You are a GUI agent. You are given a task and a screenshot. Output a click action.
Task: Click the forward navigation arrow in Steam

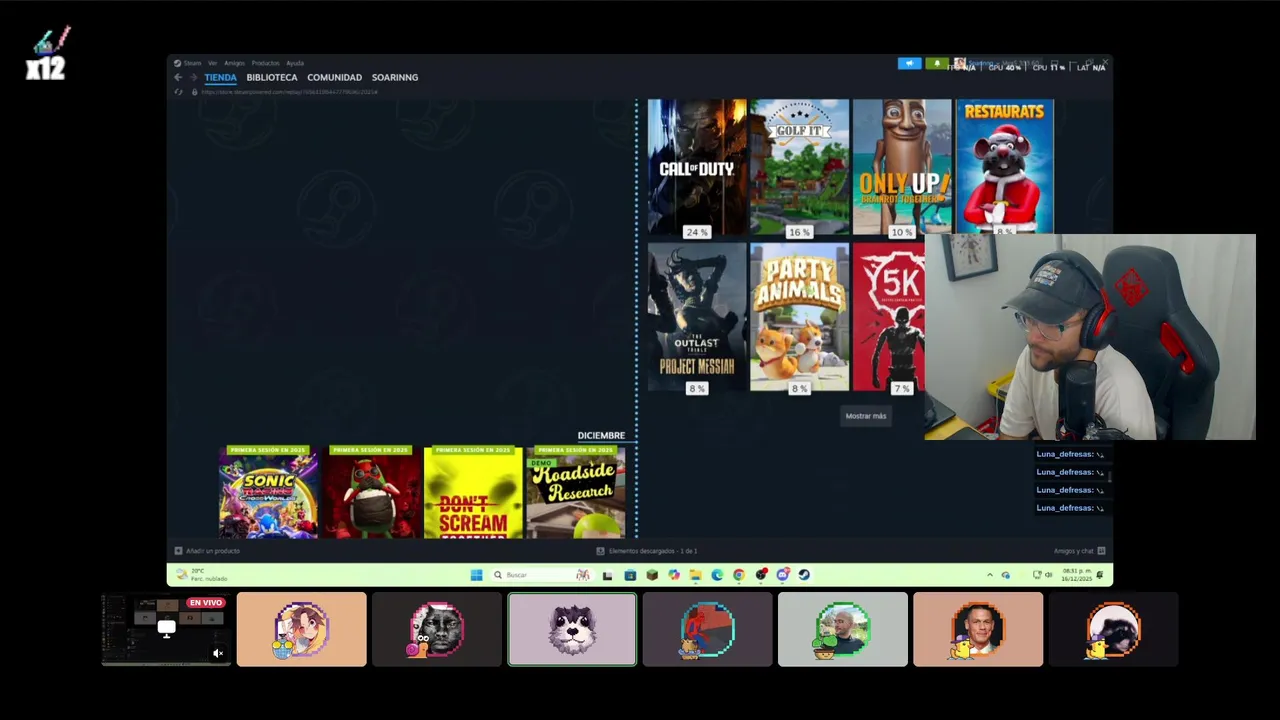[x=193, y=77]
